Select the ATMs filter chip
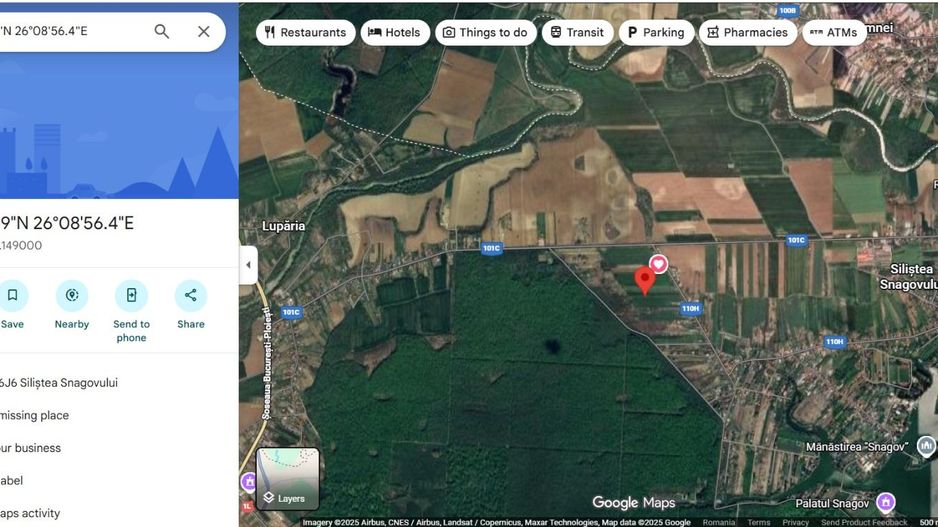 pos(834,32)
